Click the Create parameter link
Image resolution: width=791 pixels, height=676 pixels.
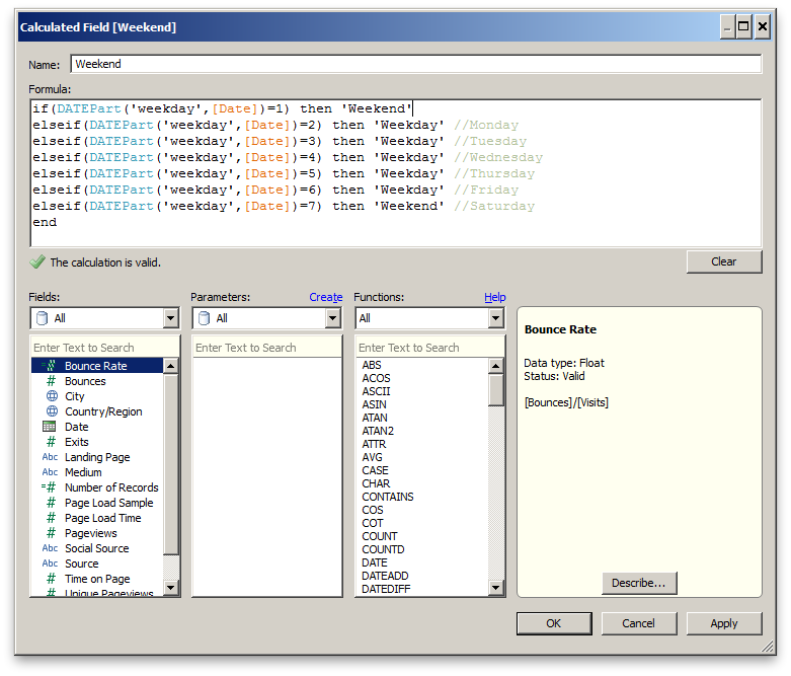coord(325,297)
